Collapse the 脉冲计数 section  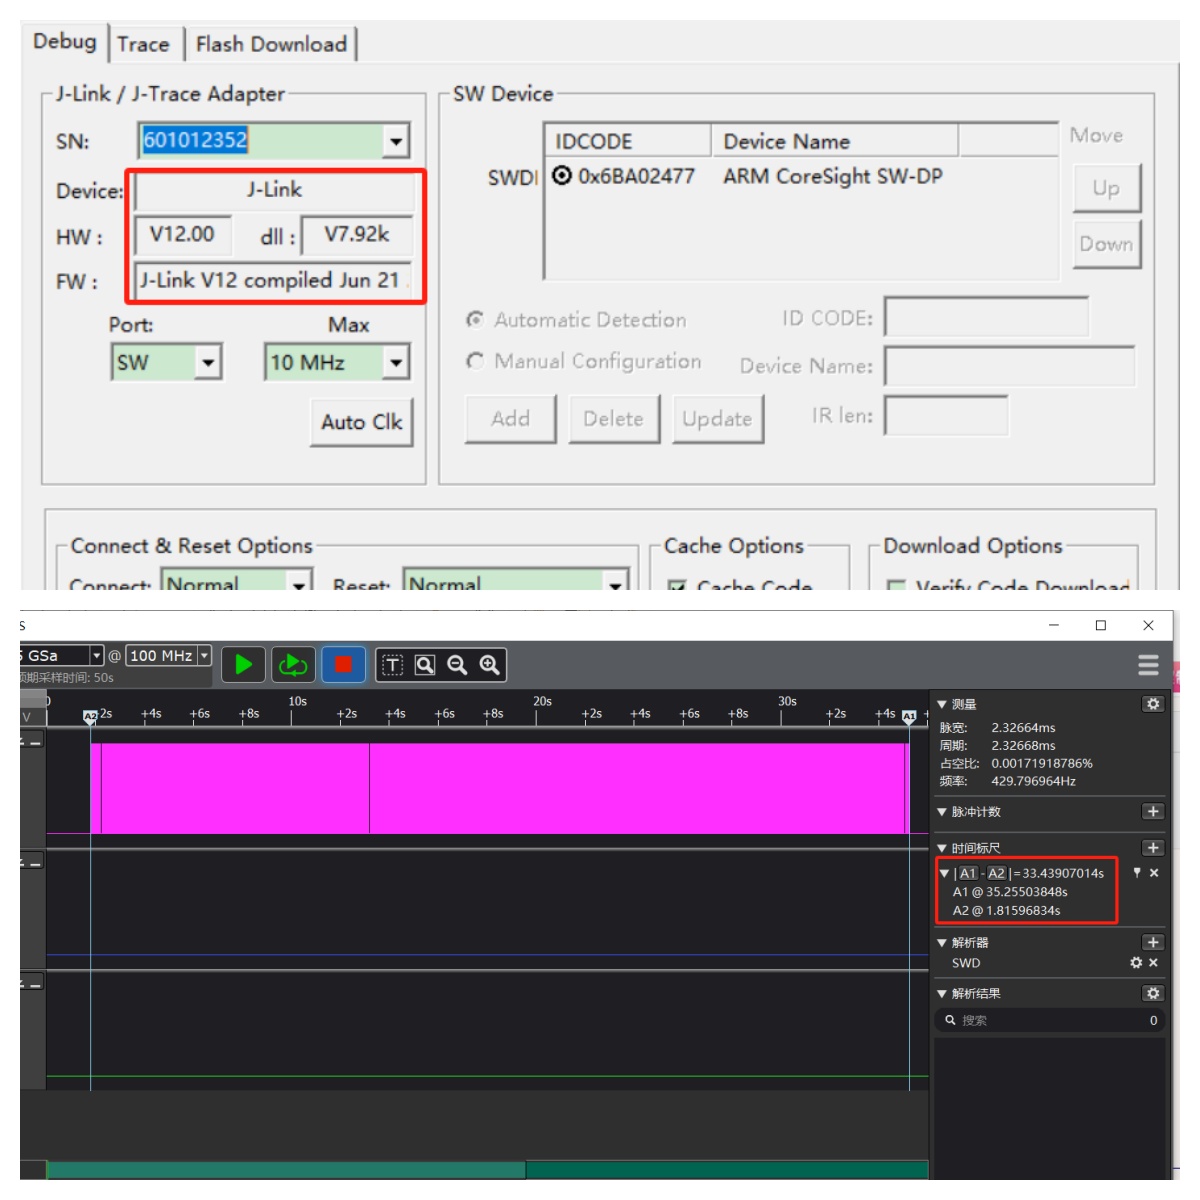942,811
